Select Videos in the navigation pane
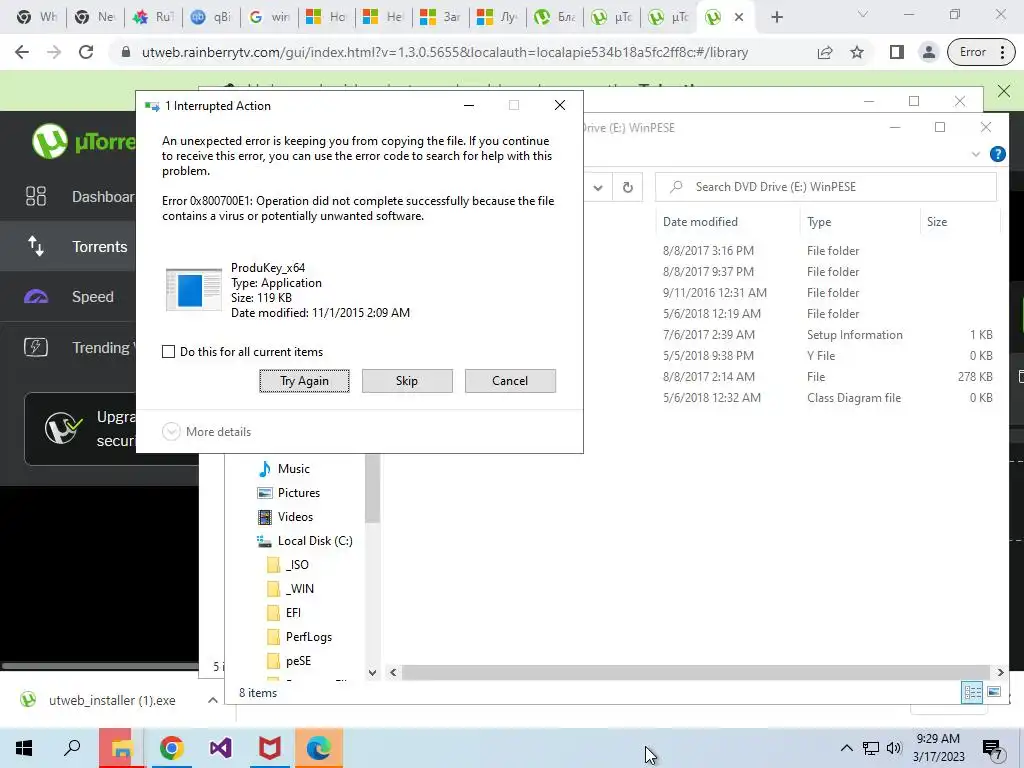Image resolution: width=1024 pixels, height=768 pixels. pos(285,517)
